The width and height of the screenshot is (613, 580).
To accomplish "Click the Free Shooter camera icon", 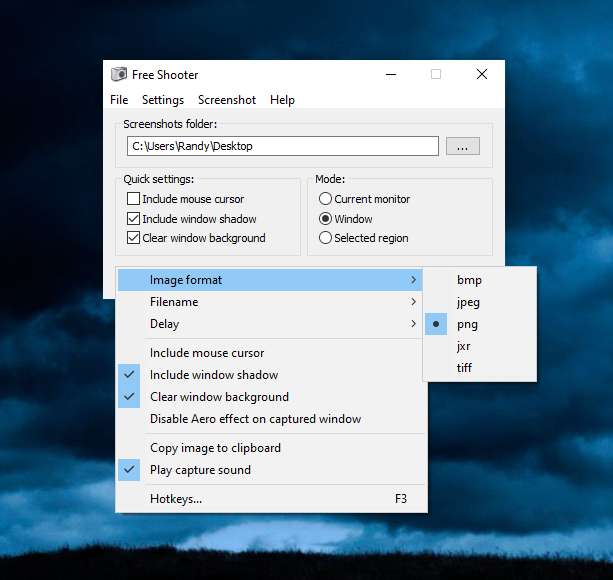I will point(119,74).
